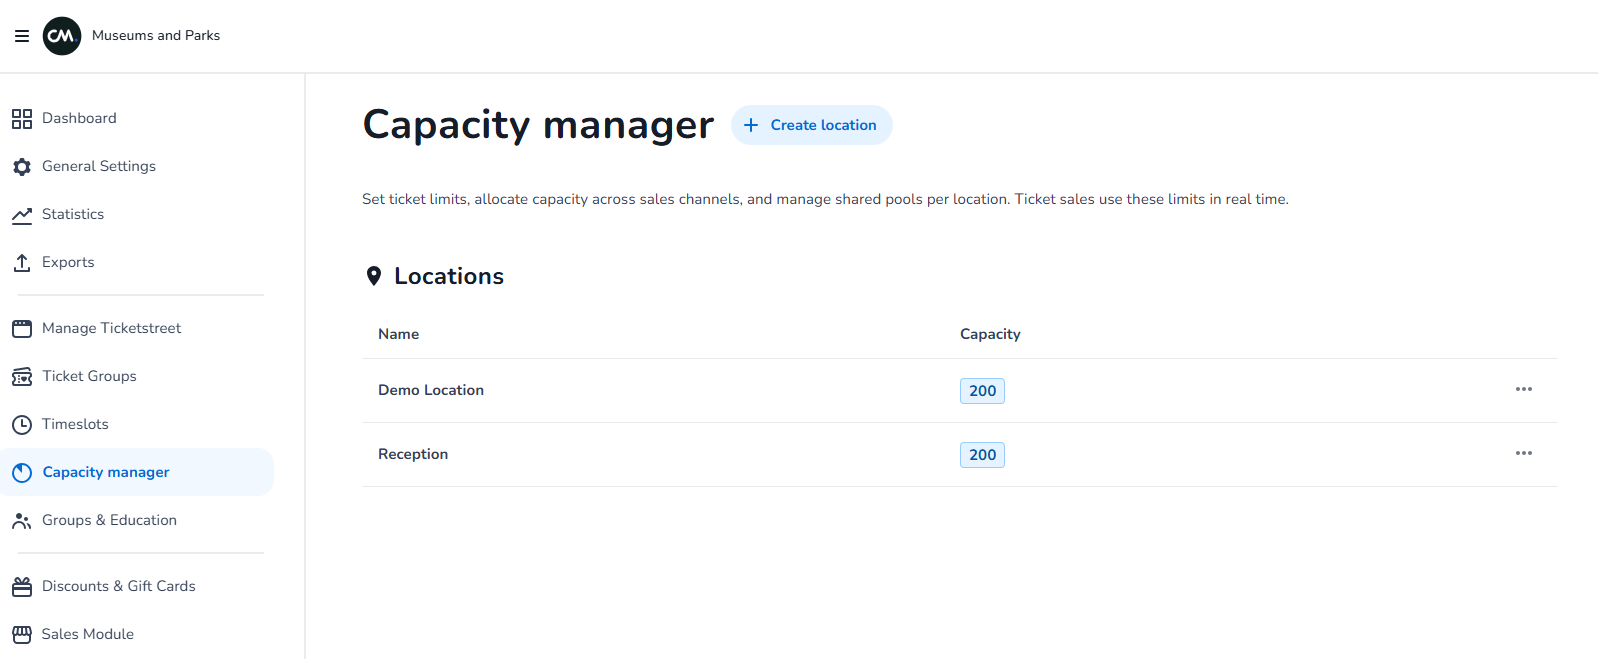The image size is (1598, 659).
Task: Click the Dashboard grid icon
Action: 22,119
